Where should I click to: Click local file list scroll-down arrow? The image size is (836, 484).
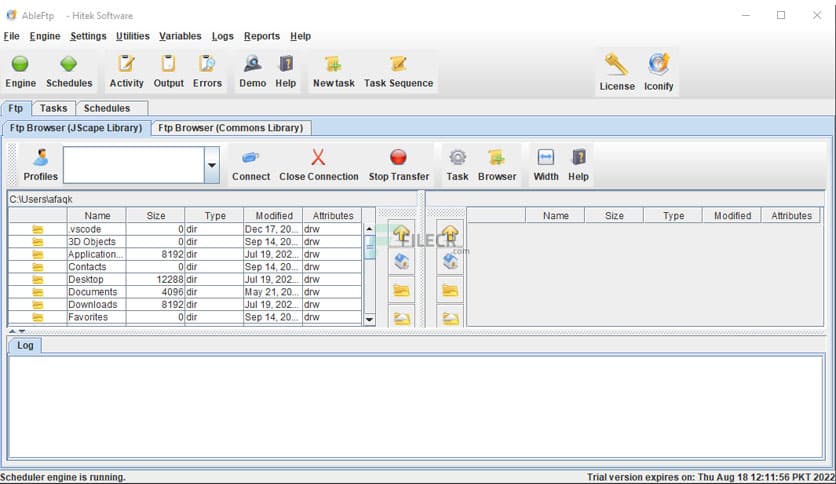click(369, 319)
